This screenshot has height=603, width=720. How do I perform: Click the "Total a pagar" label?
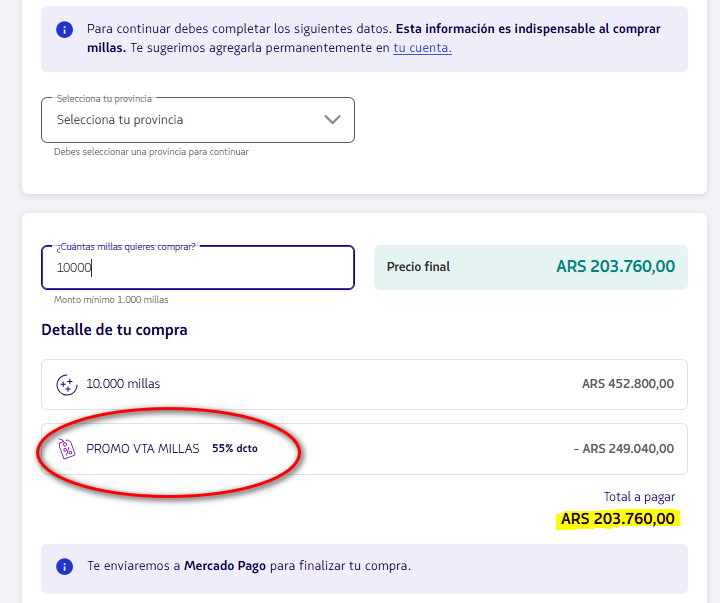(639, 497)
